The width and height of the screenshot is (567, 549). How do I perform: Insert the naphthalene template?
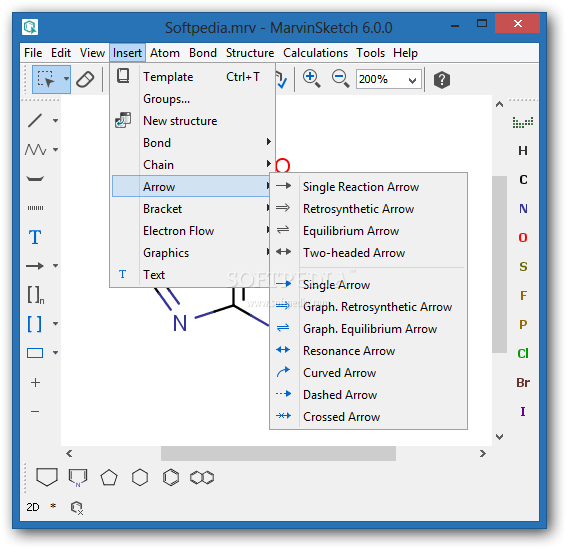click(202, 478)
